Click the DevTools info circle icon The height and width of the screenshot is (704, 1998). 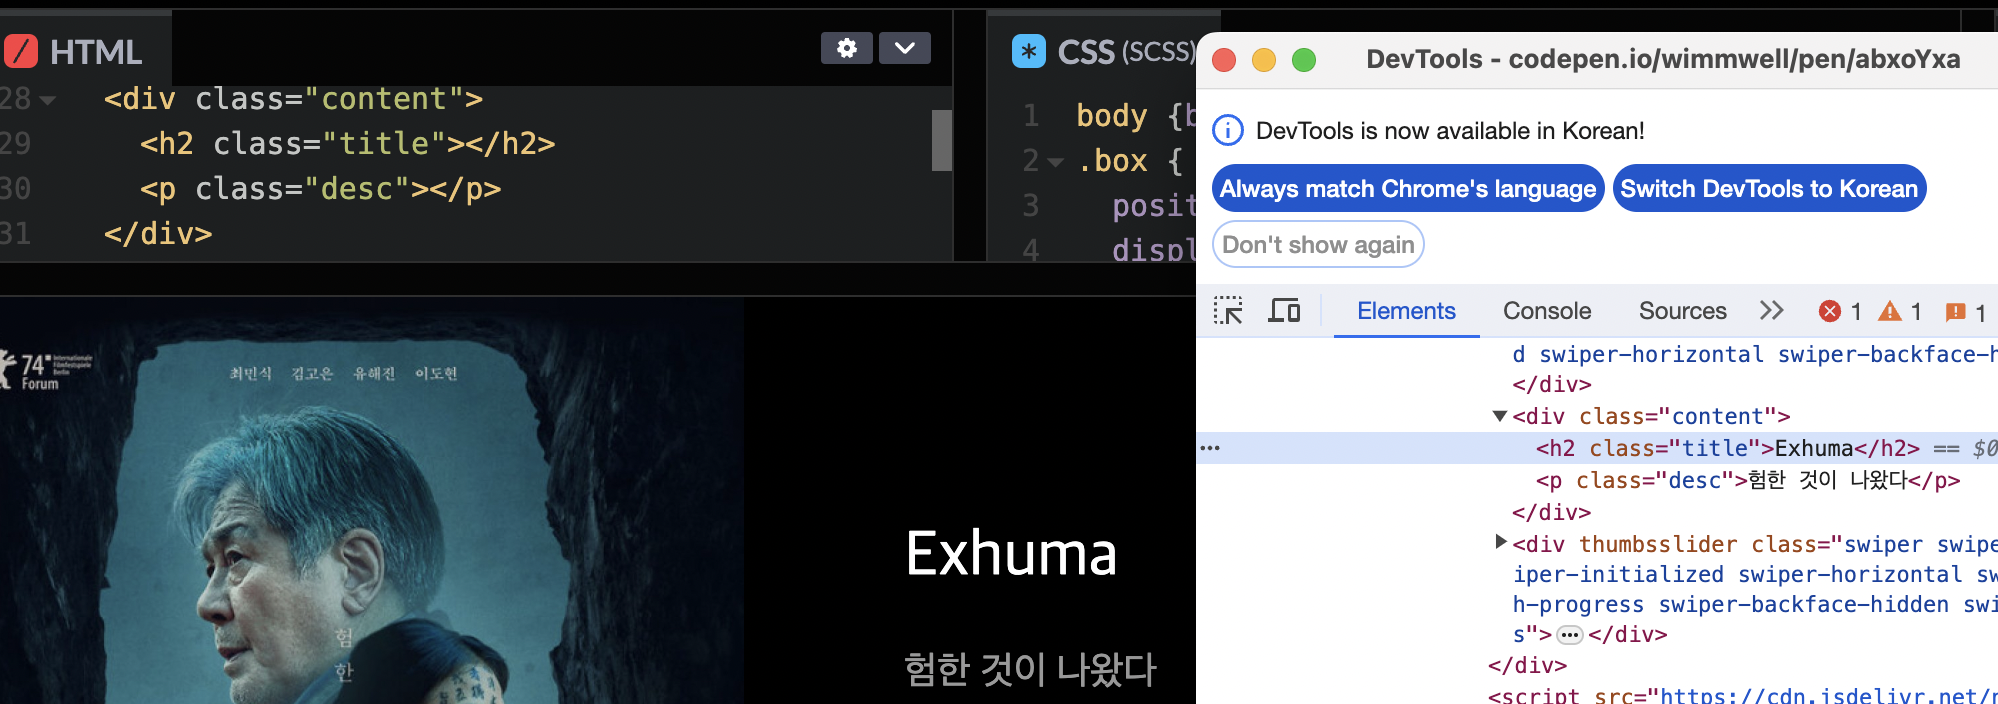point(1228,130)
